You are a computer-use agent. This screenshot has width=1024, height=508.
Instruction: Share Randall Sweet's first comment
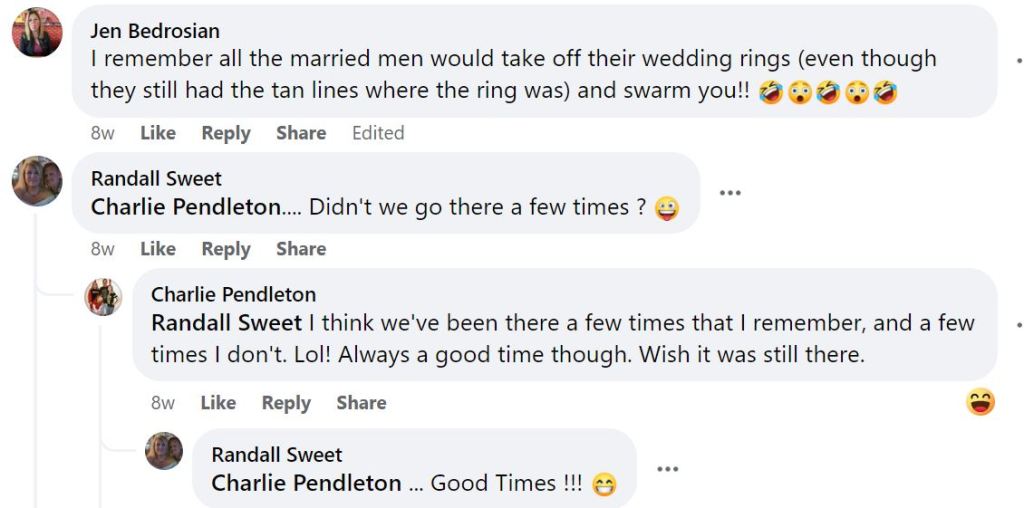pyautogui.click(x=301, y=249)
